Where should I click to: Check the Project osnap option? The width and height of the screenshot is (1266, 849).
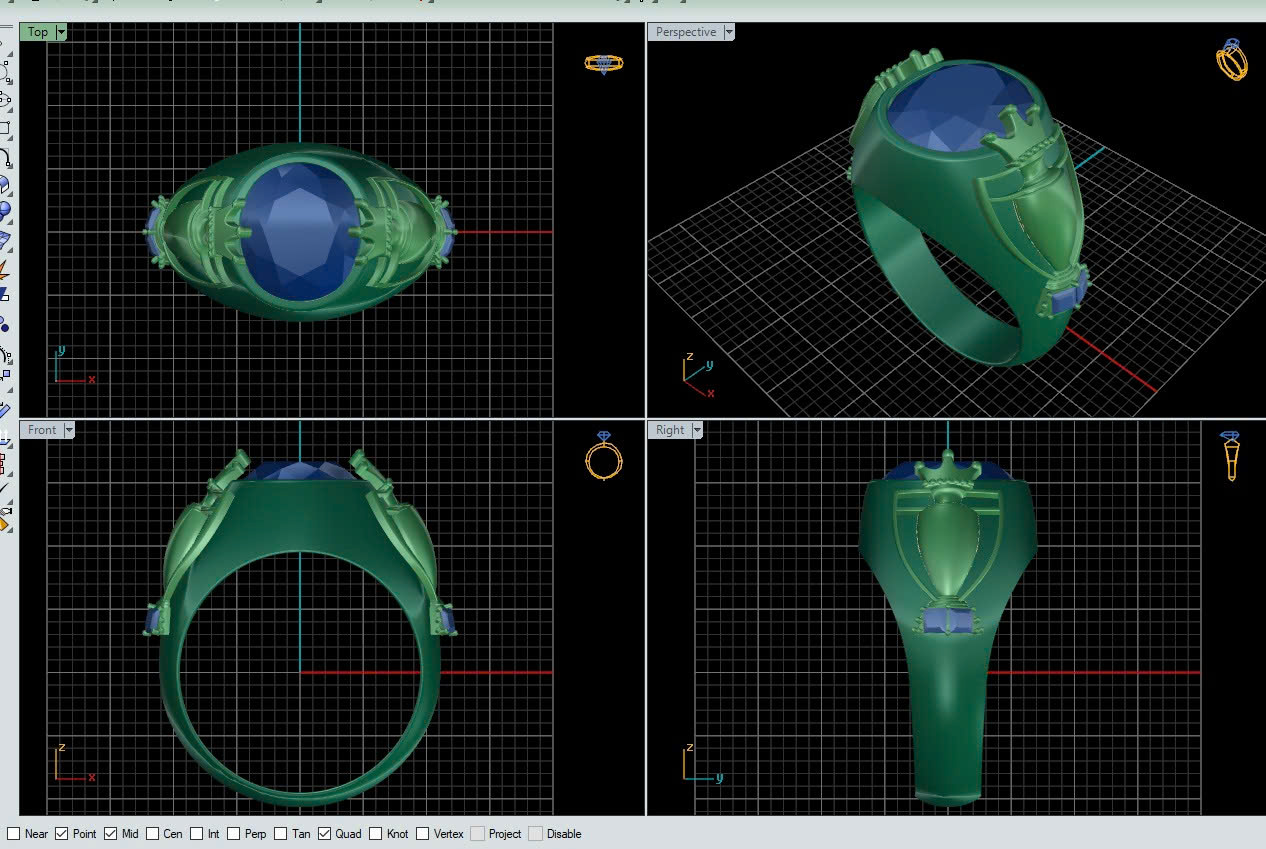coord(478,833)
